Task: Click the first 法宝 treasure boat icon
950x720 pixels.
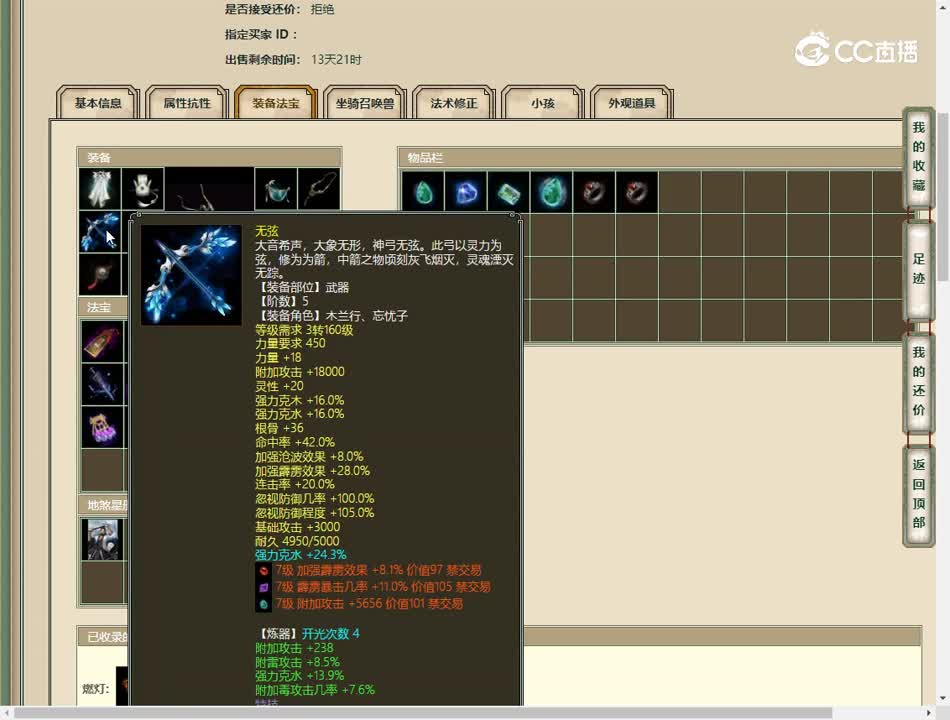Action: coord(103,340)
